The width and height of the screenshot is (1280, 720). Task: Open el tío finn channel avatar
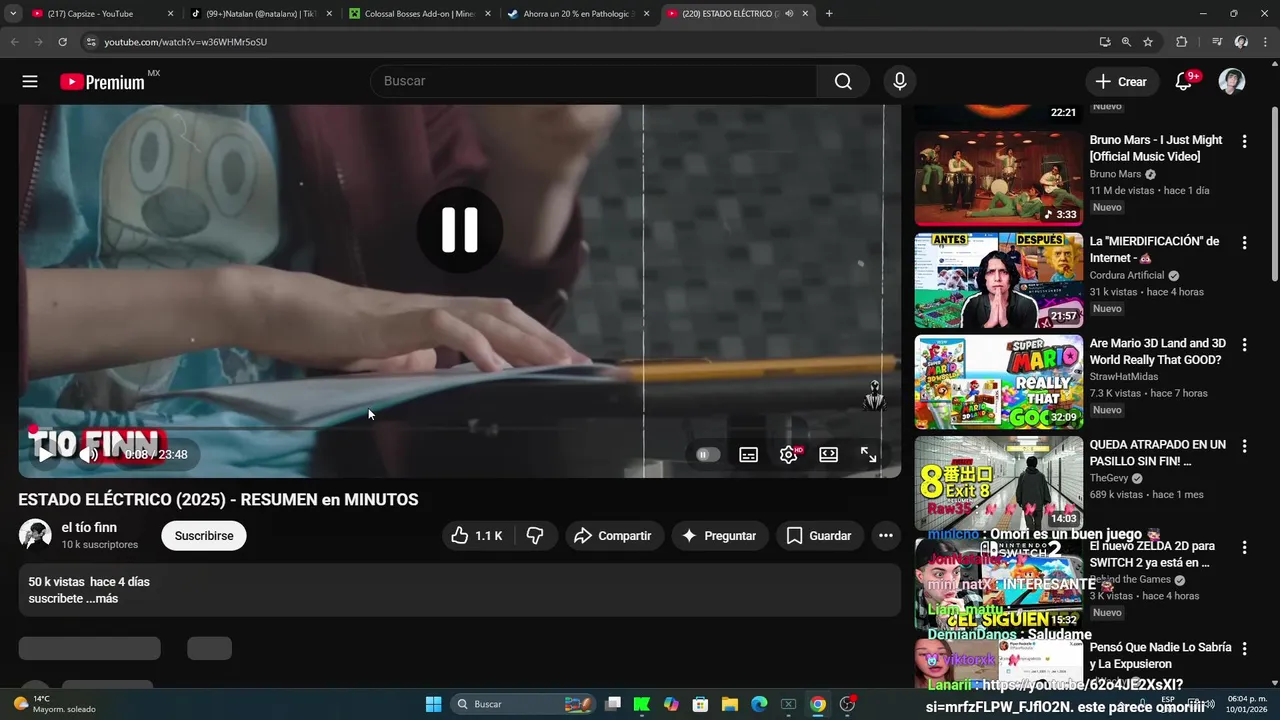(x=35, y=535)
